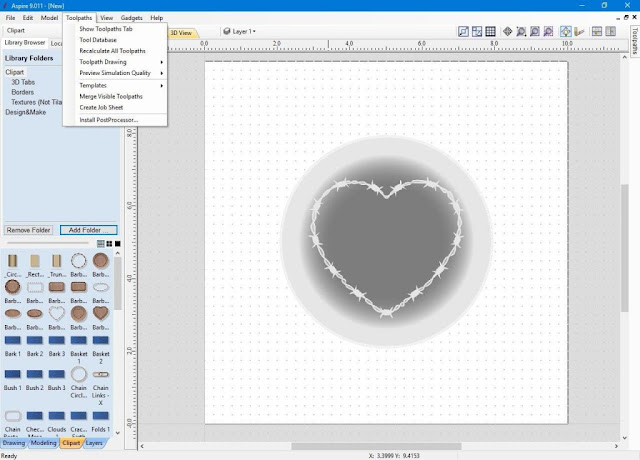Tile views horizontally using toolbar icon
This screenshot has height=460, width=640.
(x=597, y=31)
